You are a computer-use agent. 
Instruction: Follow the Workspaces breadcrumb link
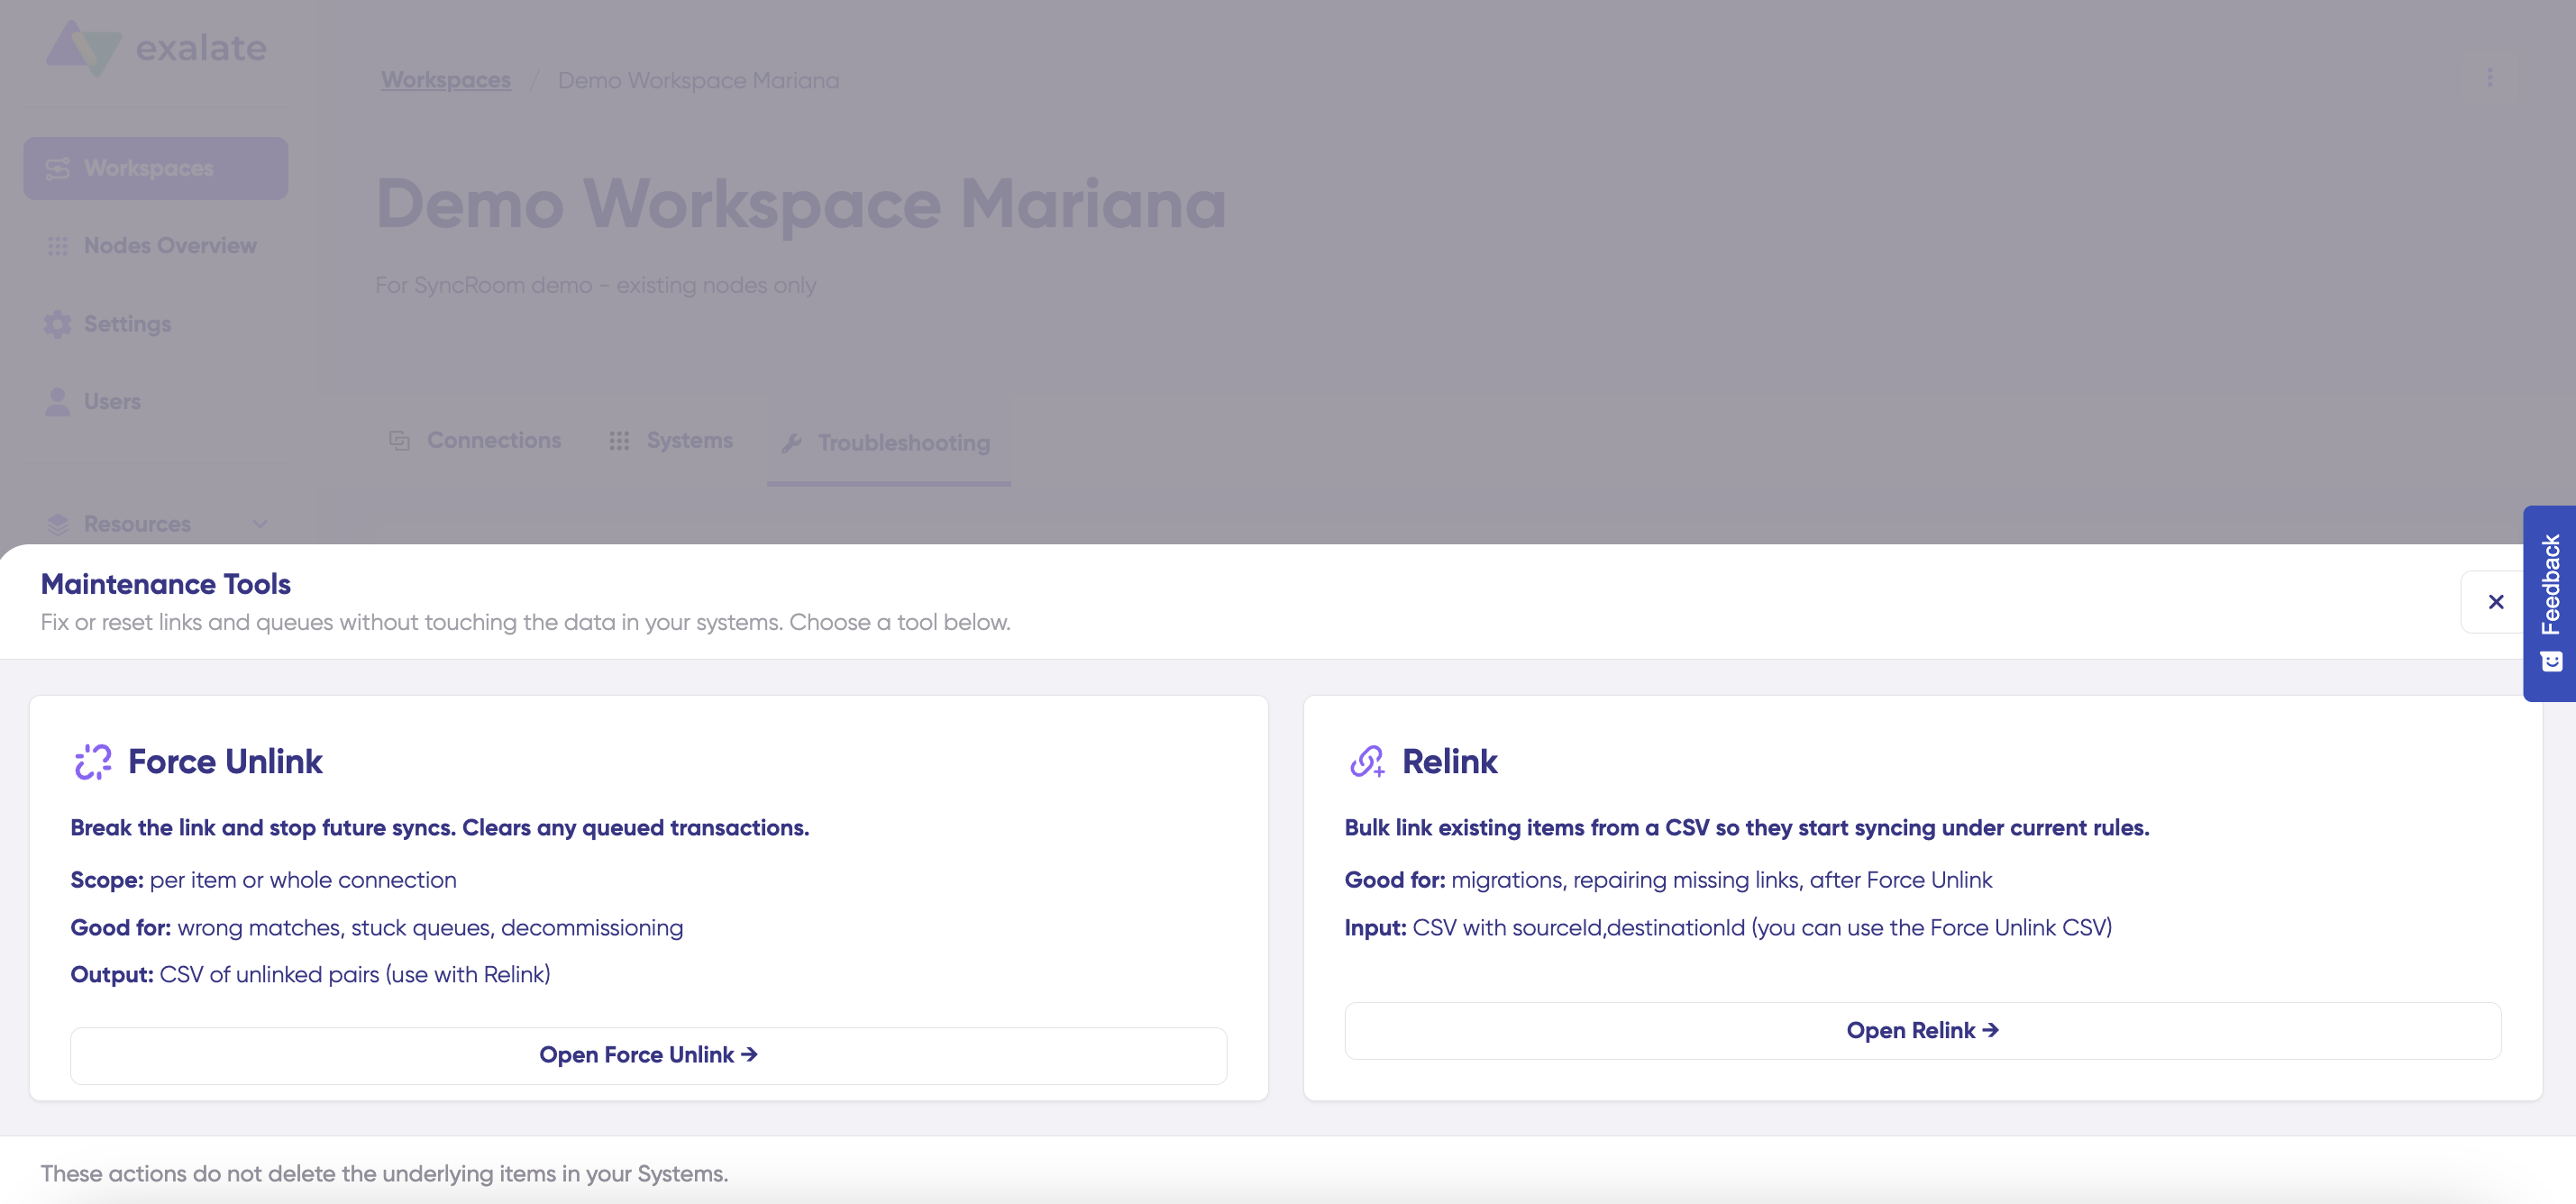tap(446, 80)
